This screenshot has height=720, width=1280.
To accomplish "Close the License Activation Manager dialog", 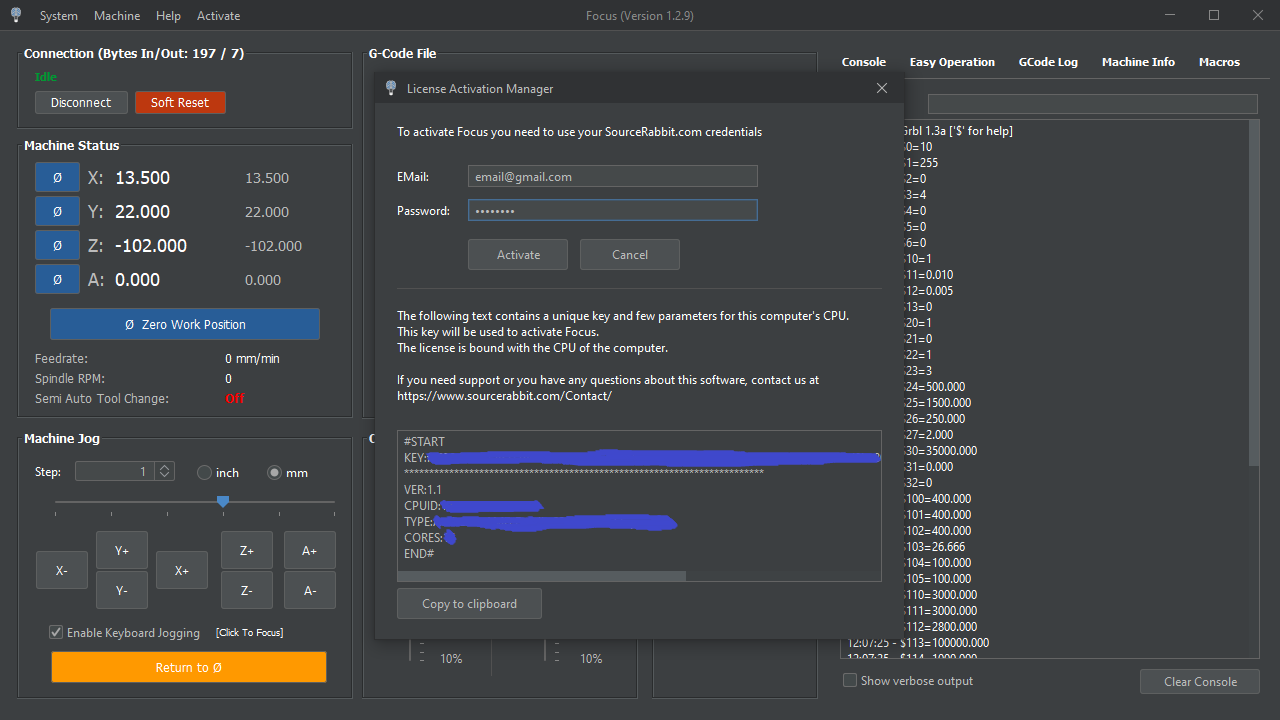I will (x=882, y=88).
